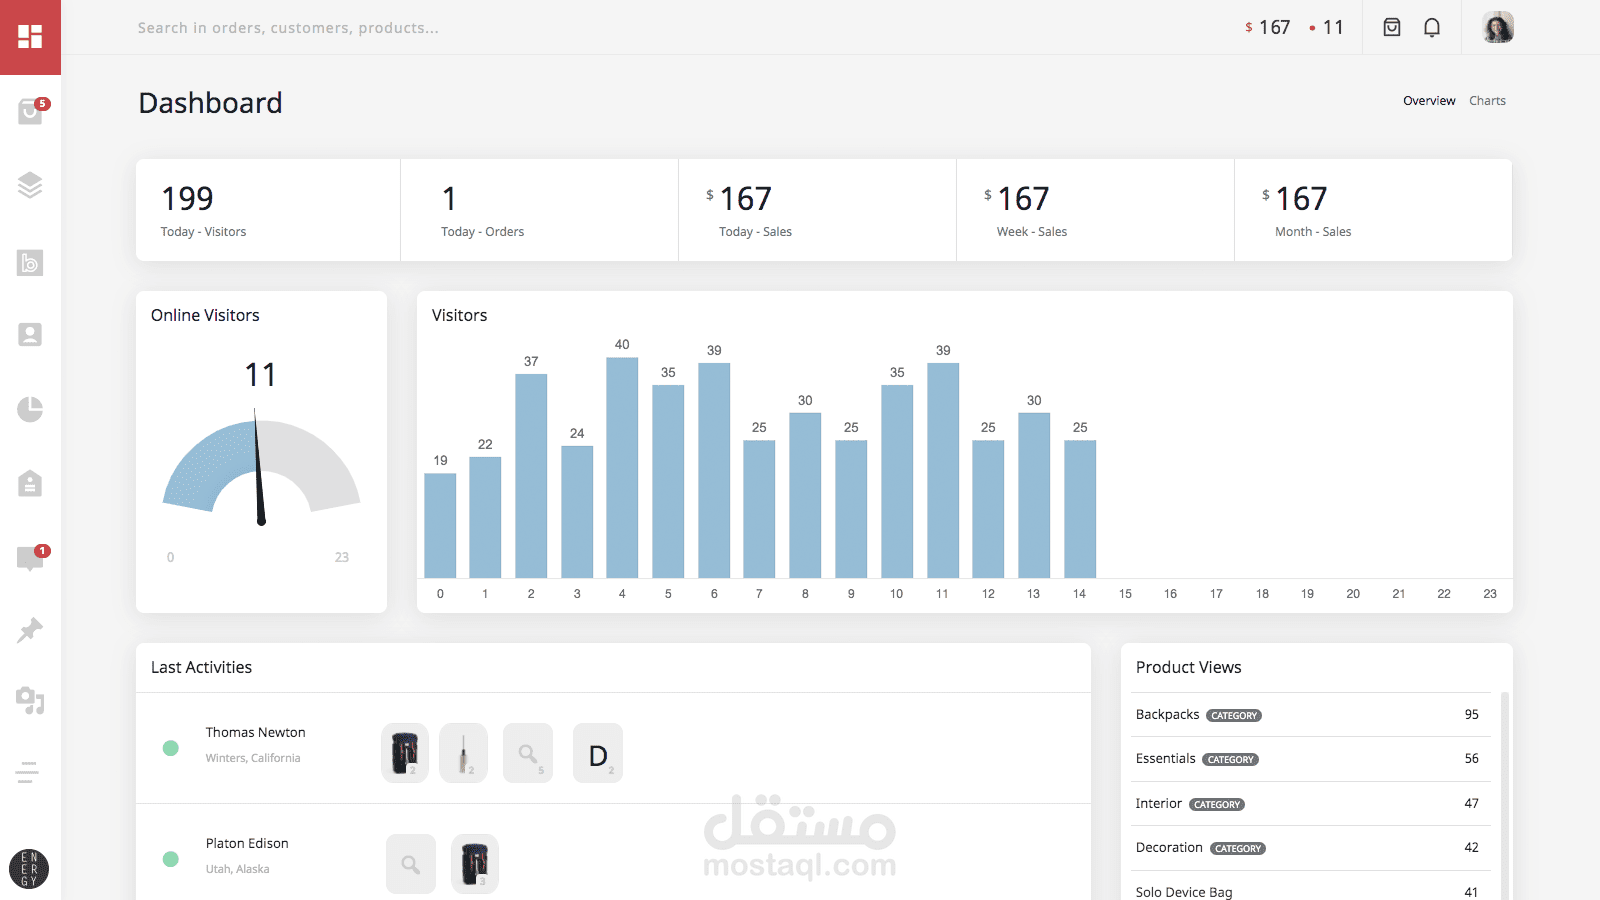Click the Today - Sales card

click(817, 210)
